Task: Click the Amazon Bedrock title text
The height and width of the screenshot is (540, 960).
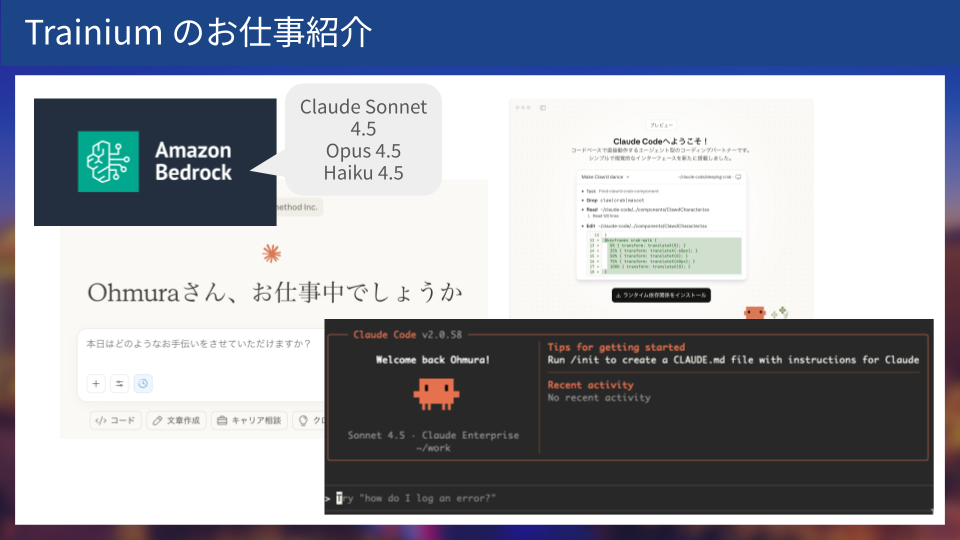Action: coord(193,161)
